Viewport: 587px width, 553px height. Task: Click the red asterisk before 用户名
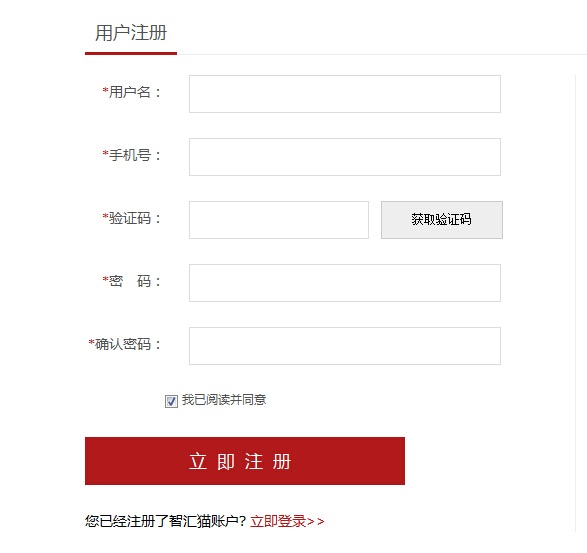tap(106, 90)
